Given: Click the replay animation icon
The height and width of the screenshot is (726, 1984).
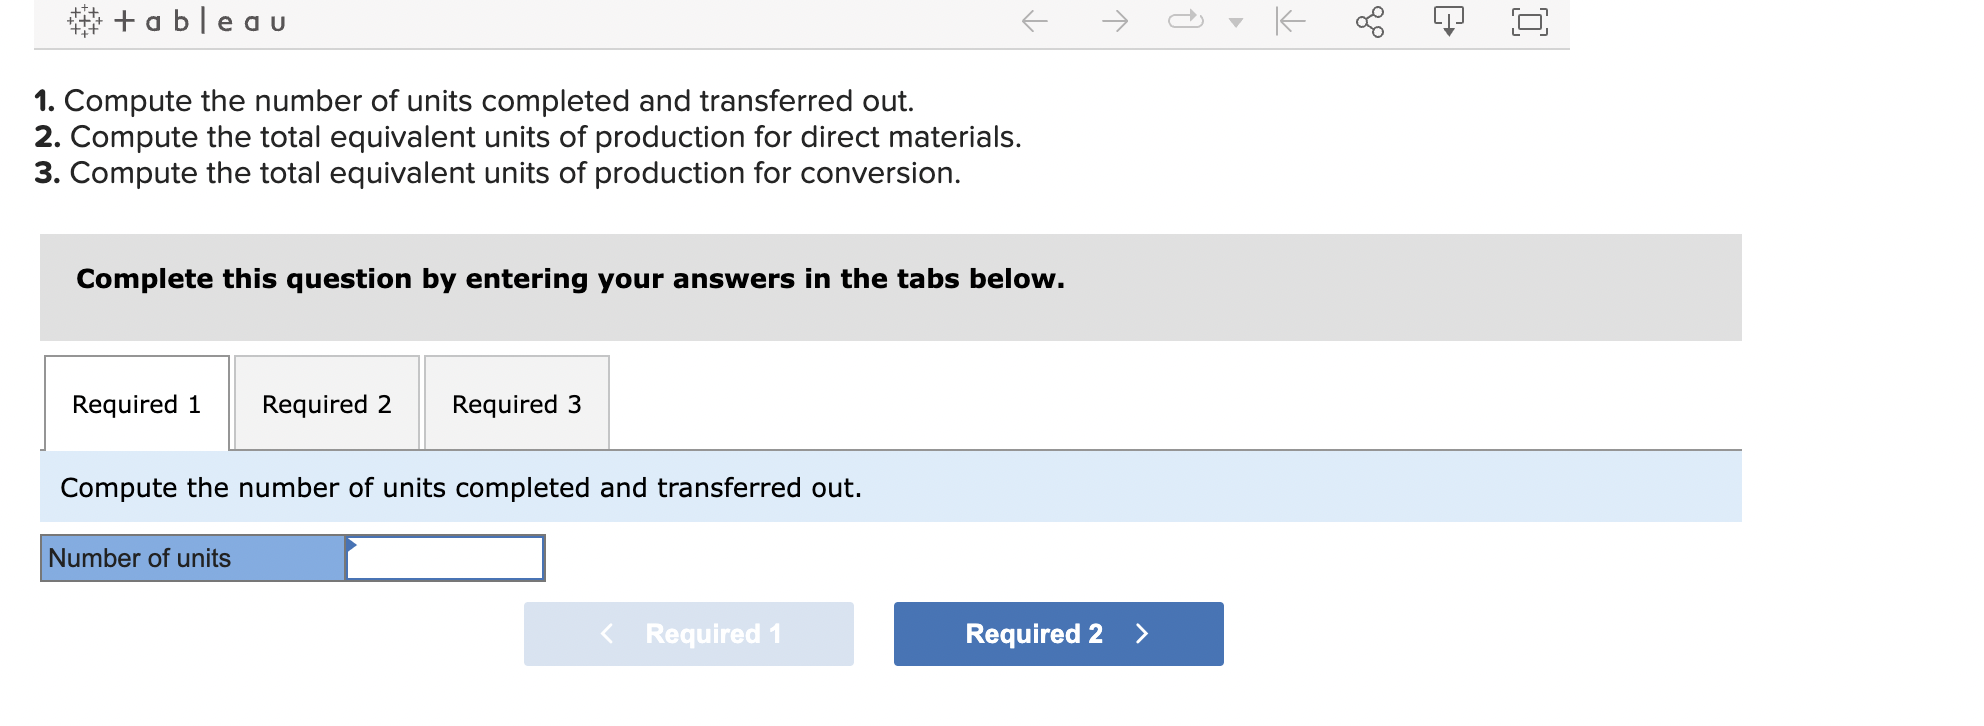Looking at the screenshot, I should click(x=1186, y=21).
